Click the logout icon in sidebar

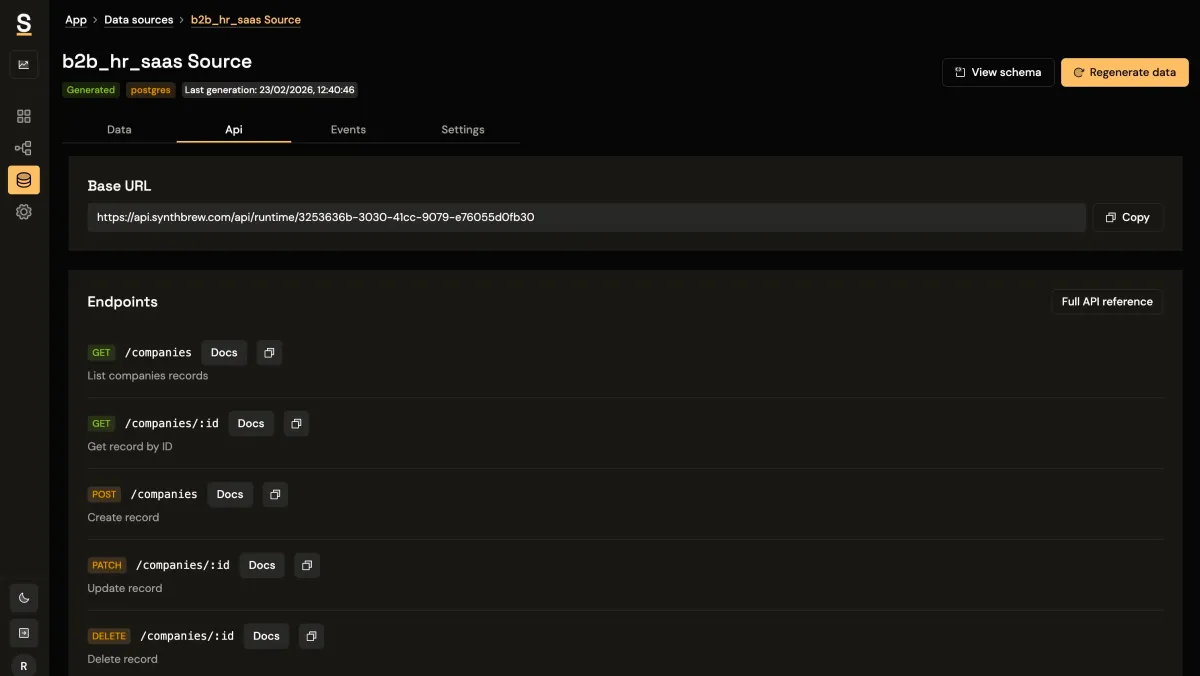(x=24, y=632)
